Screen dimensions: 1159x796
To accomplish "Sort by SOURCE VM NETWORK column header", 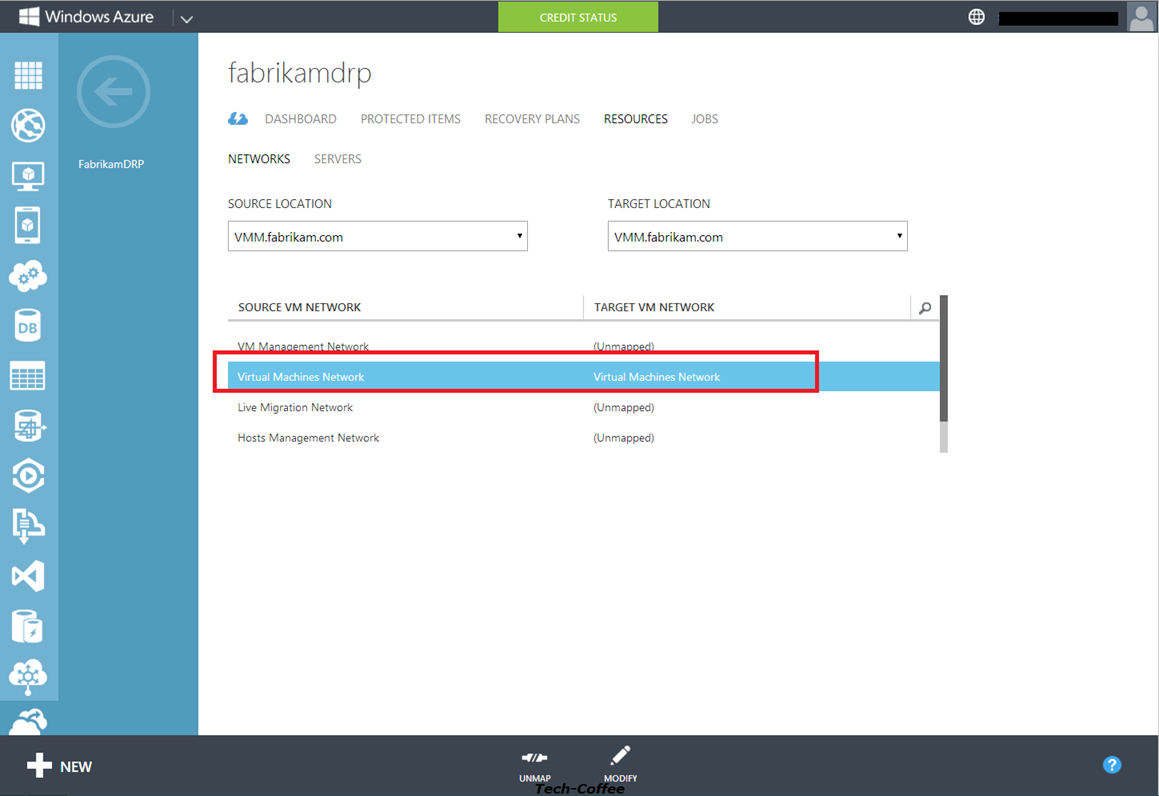I will [299, 307].
